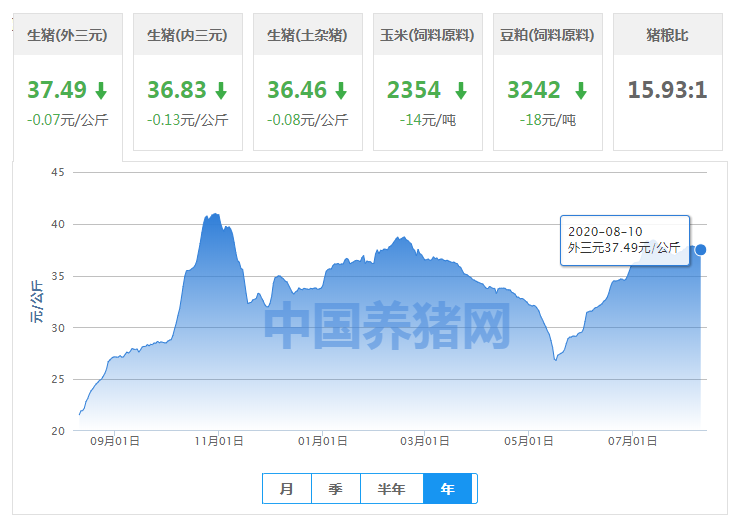The width and height of the screenshot is (735, 525).
Task: Click the 30 y-axis label
Action: click(x=58, y=328)
